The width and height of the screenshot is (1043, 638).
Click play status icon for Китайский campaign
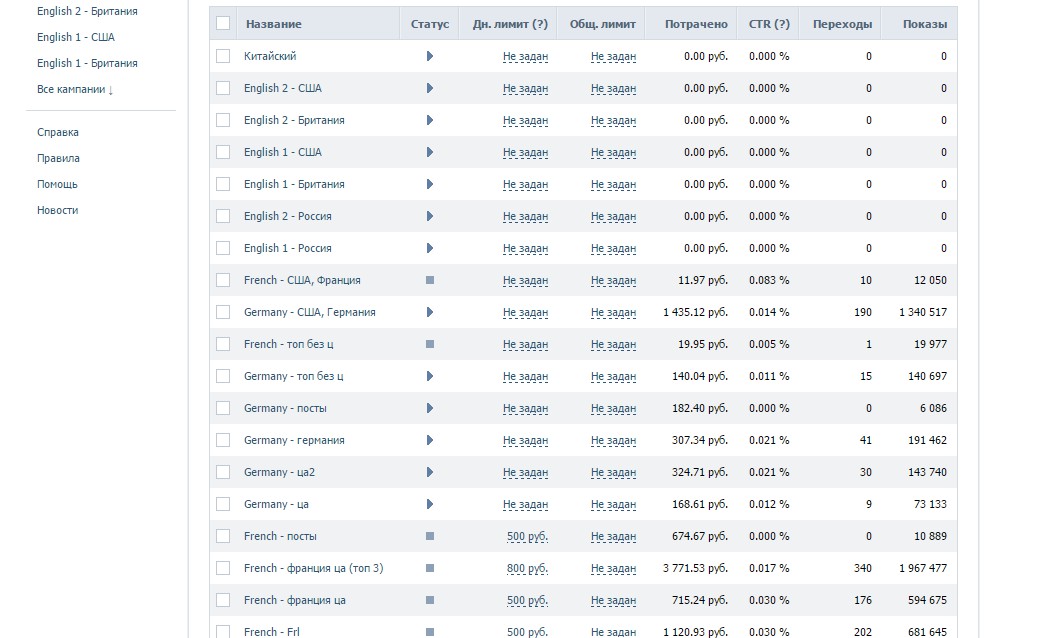[430, 56]
